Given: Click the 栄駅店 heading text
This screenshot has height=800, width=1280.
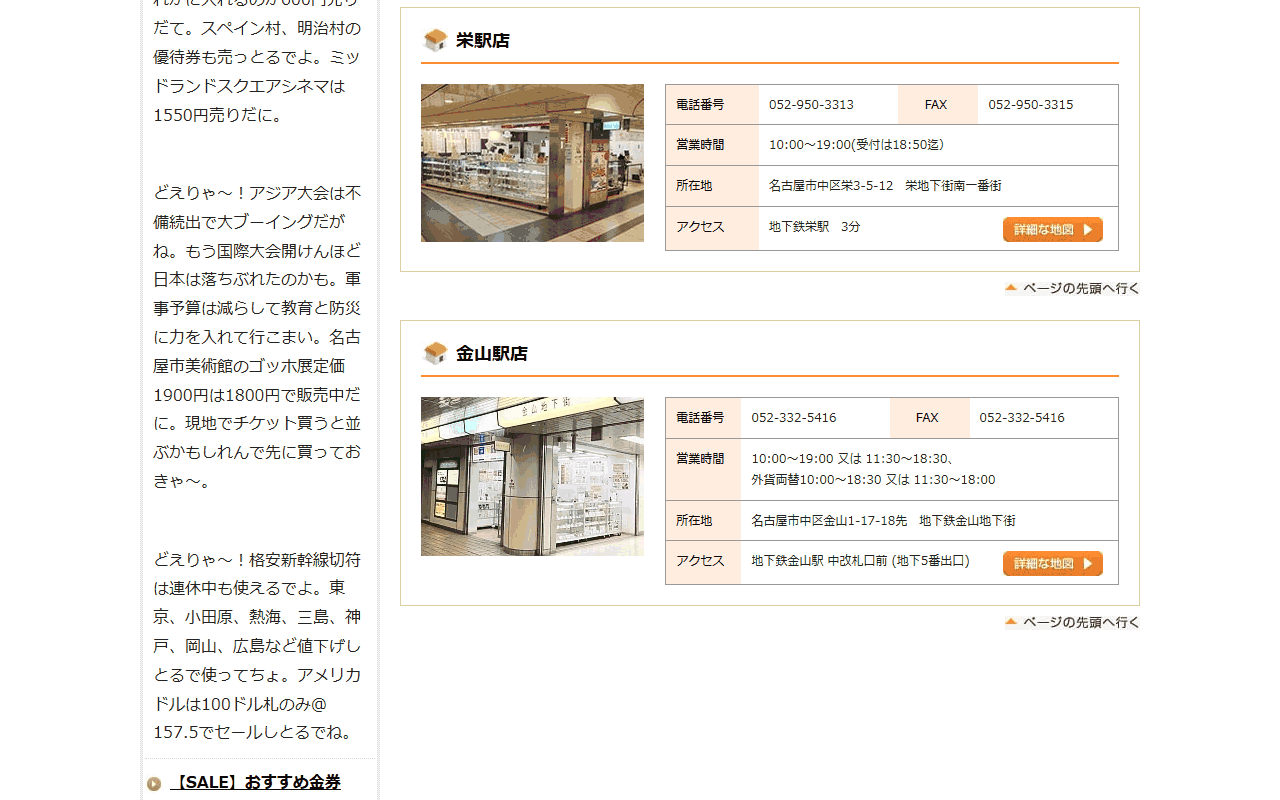Looking at the screenshot, I should (x=483, y=41).
